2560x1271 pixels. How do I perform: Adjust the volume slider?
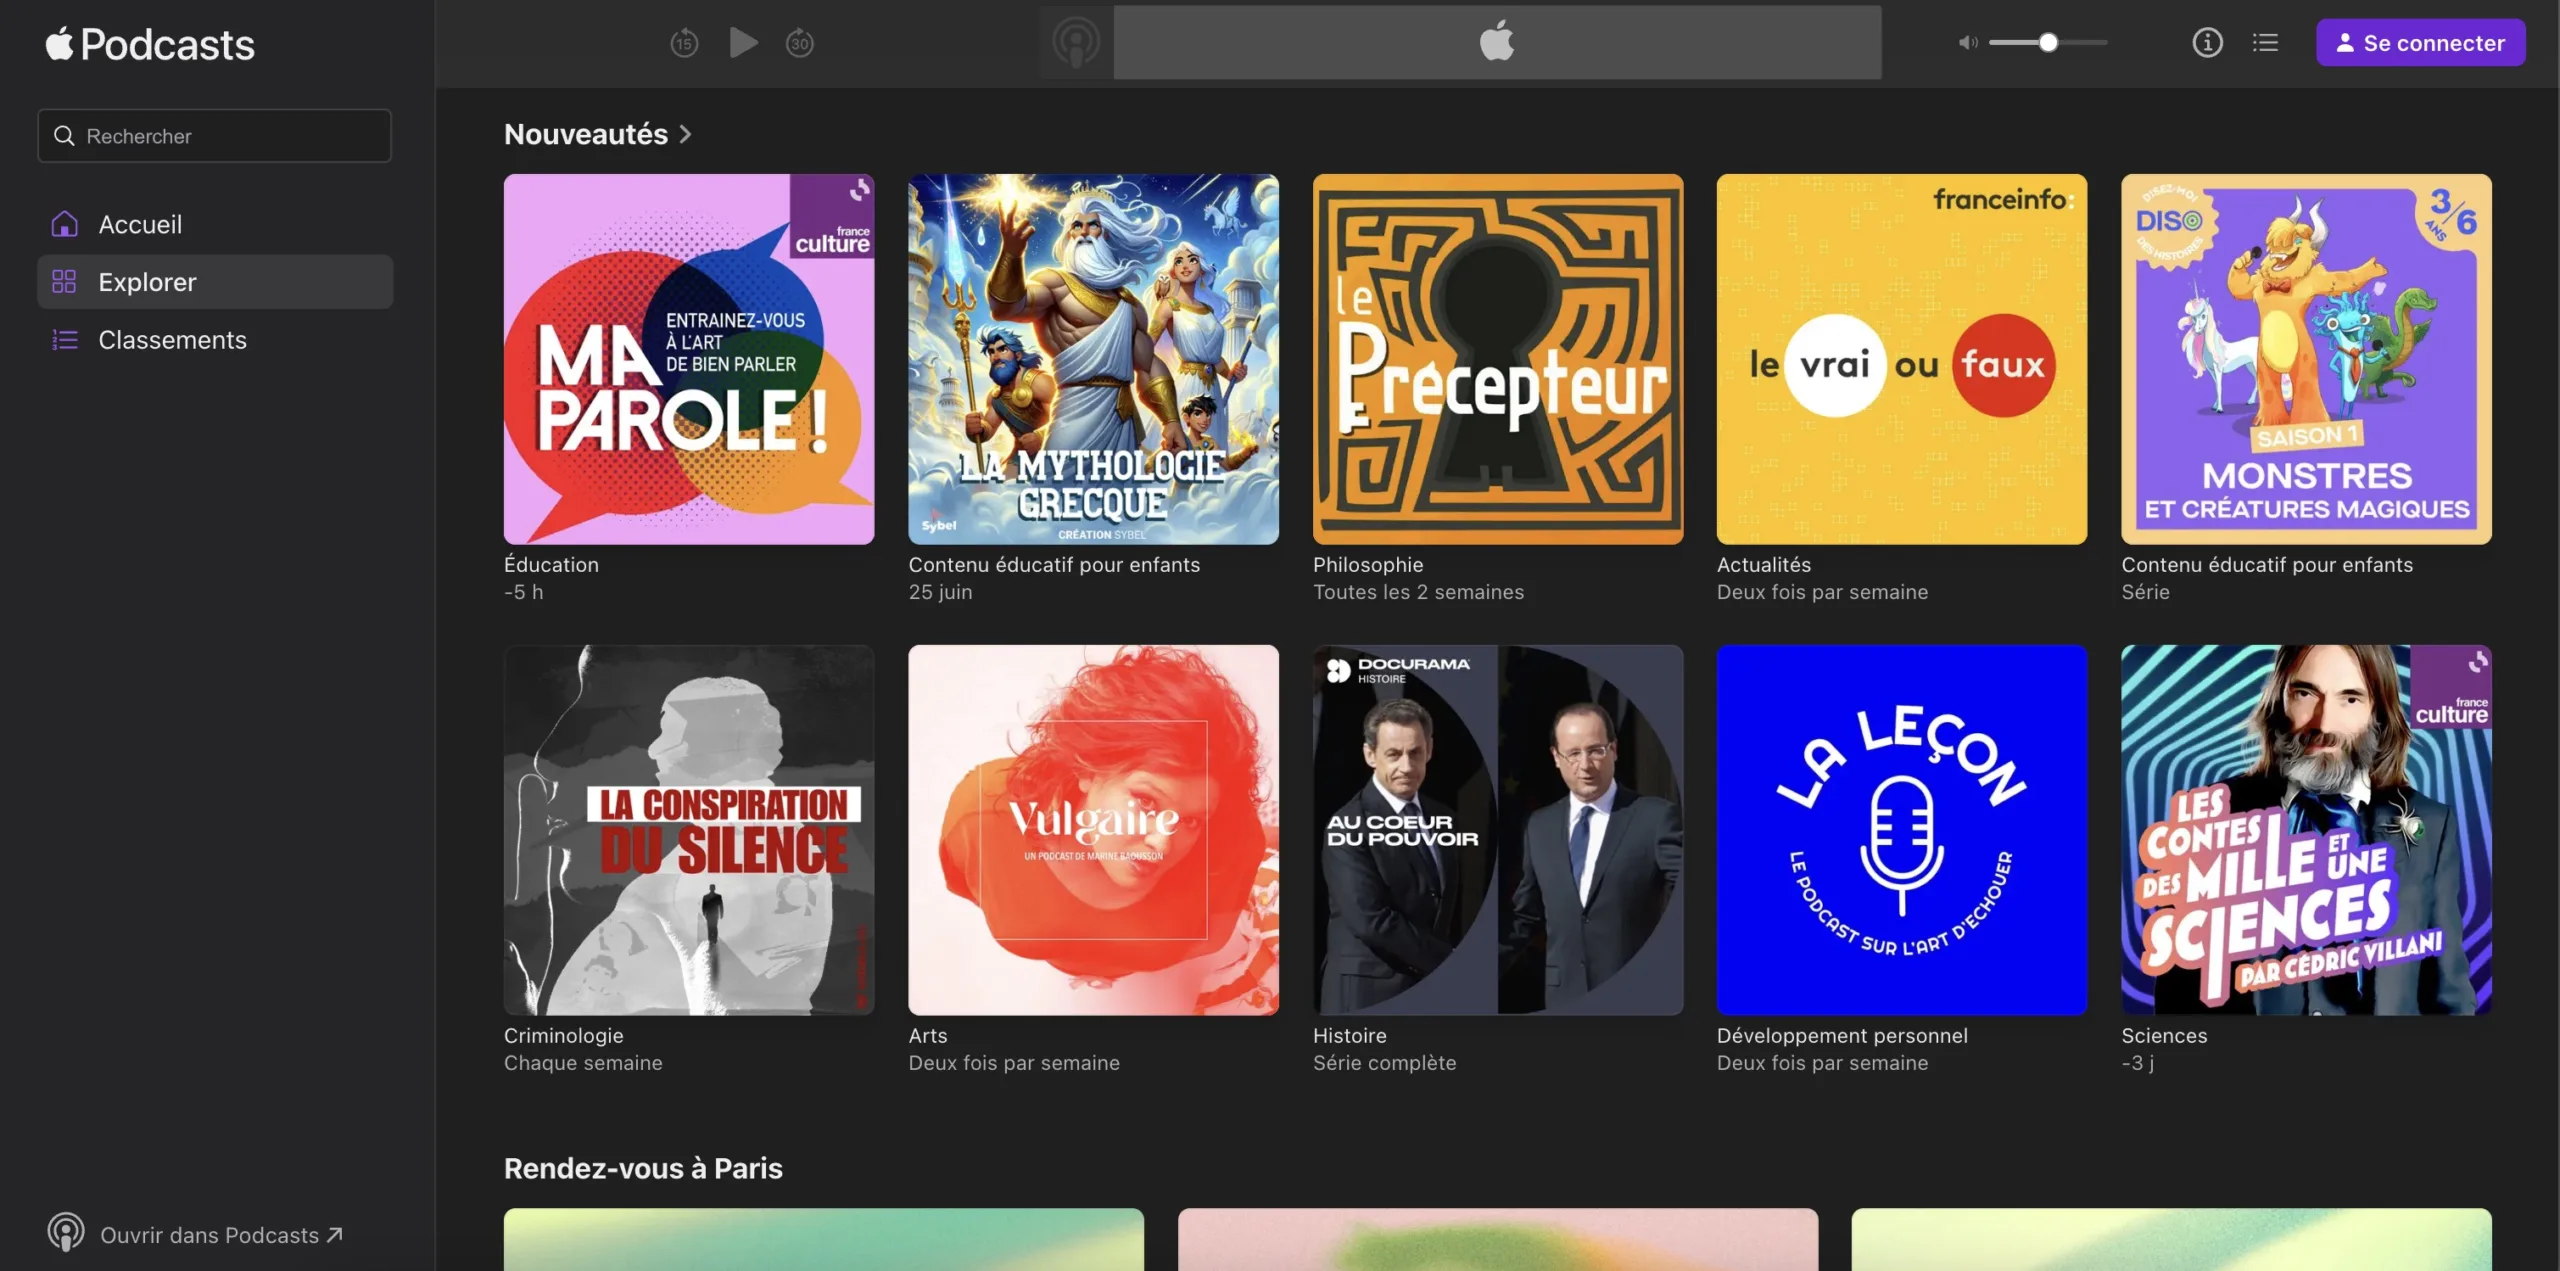[x=2048, y=43]
